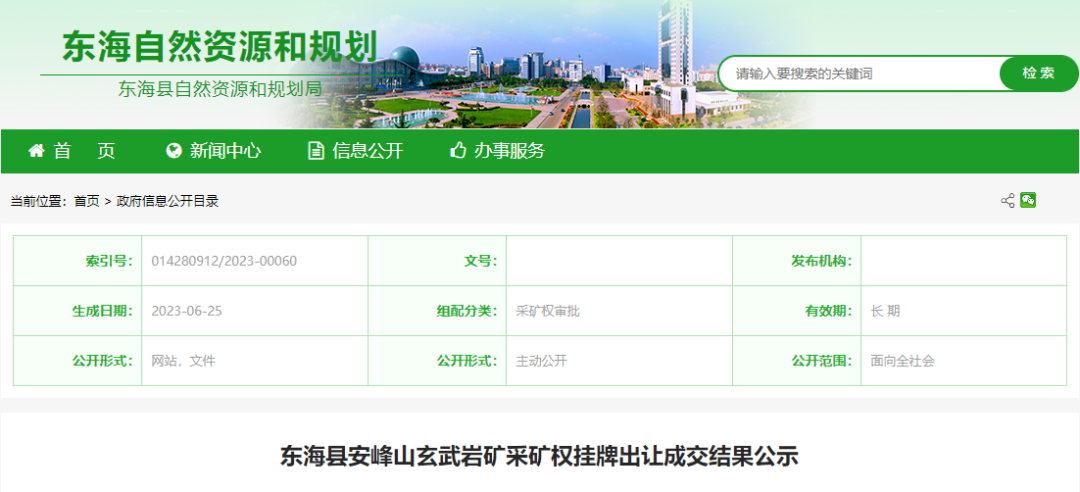
Task: Open the 信息公开 menu item
Action: click(x=367, y=151)
